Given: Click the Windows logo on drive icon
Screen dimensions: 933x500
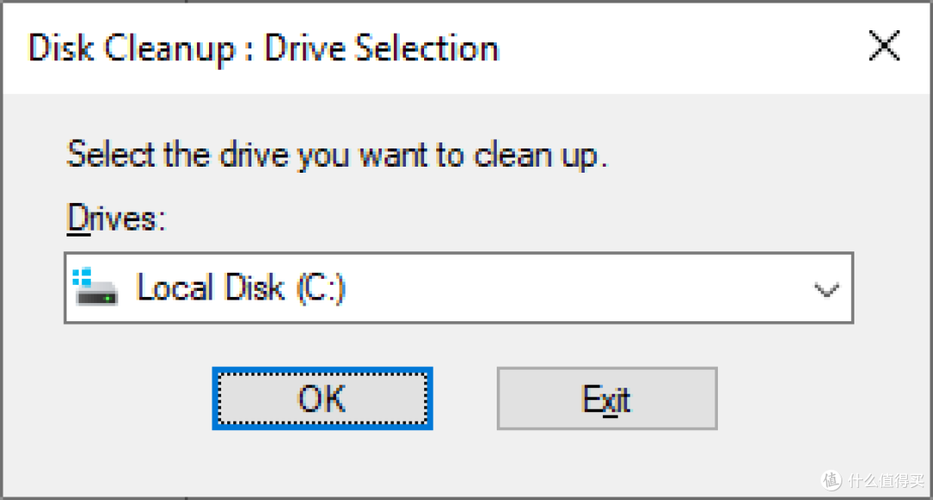Looking at the screenshot, I should (83, 275).
